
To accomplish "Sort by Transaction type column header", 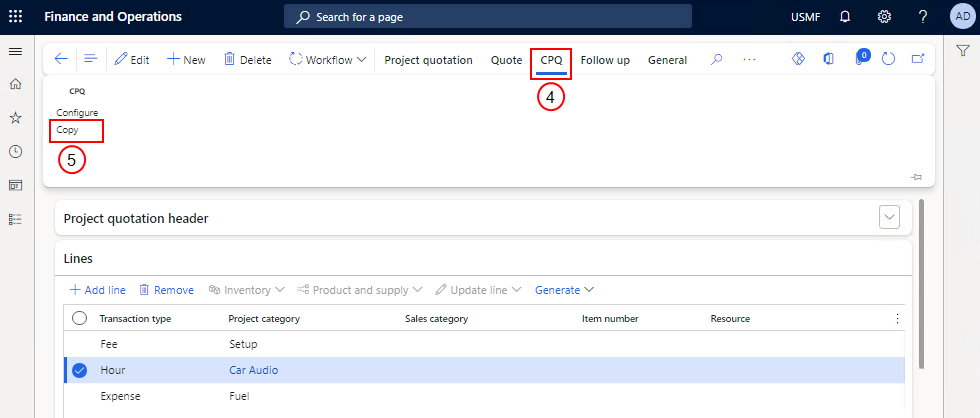I will [x=135, y=319].
